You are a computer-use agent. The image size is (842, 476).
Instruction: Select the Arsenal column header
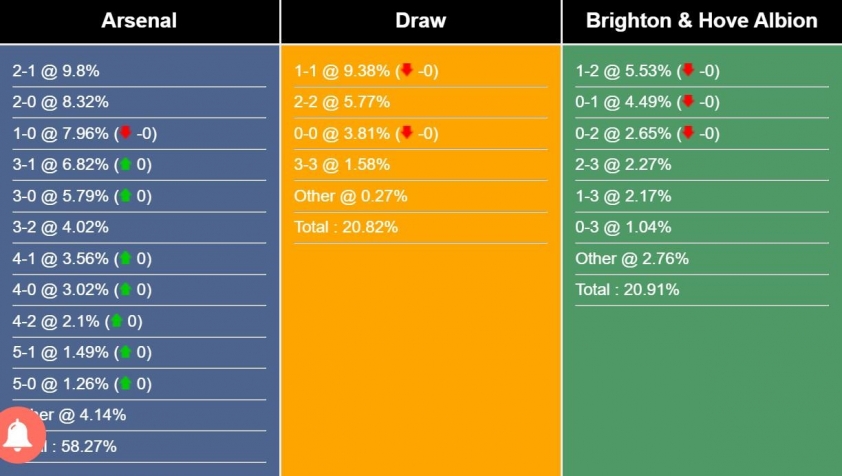pyautogui.click(x=139, y=21)
